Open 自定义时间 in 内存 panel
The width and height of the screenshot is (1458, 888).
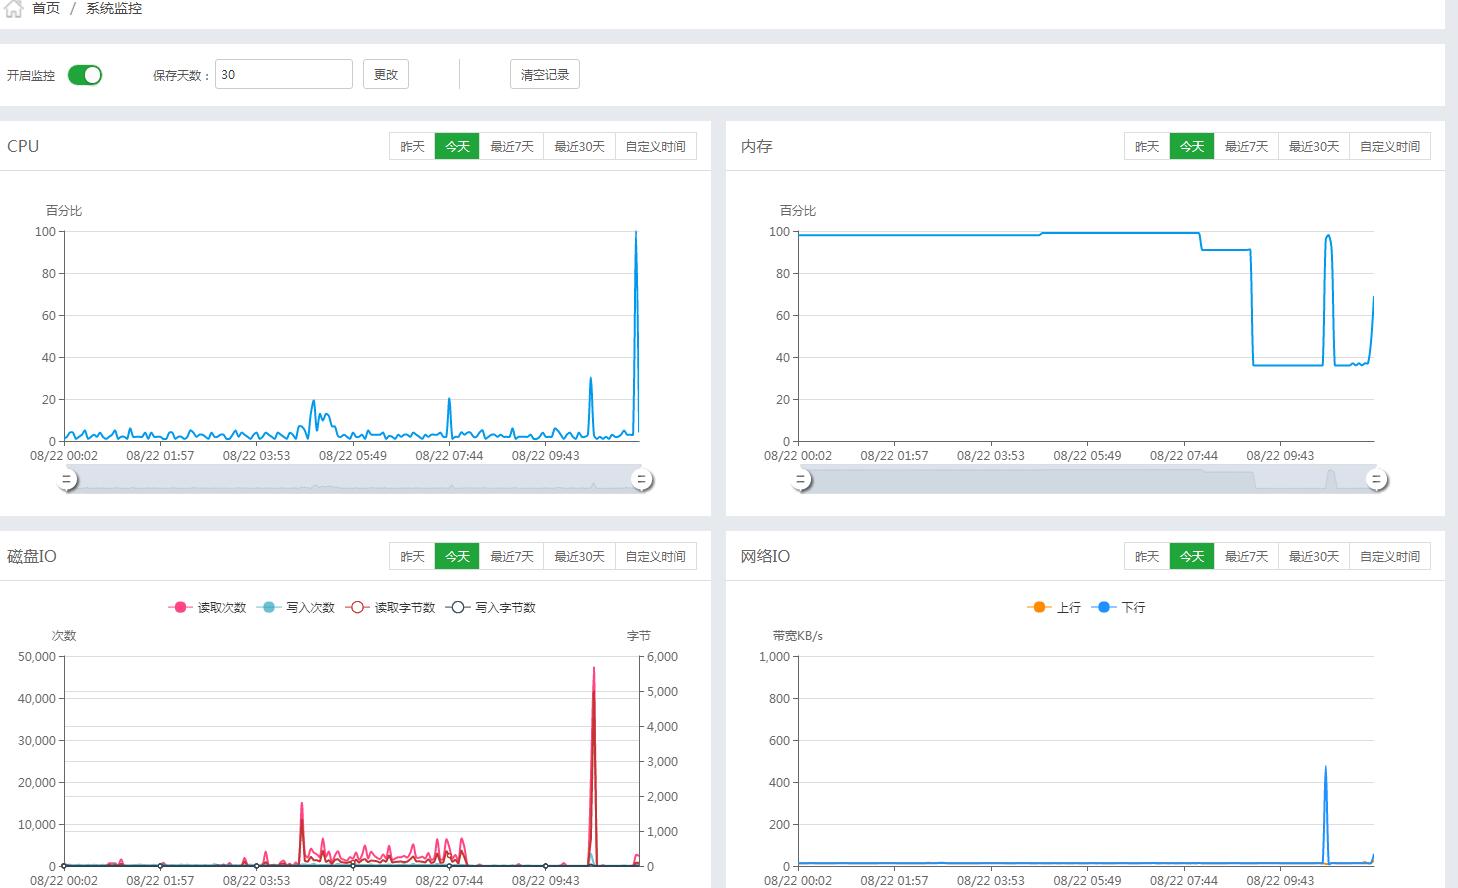[x=1390, y=146]
